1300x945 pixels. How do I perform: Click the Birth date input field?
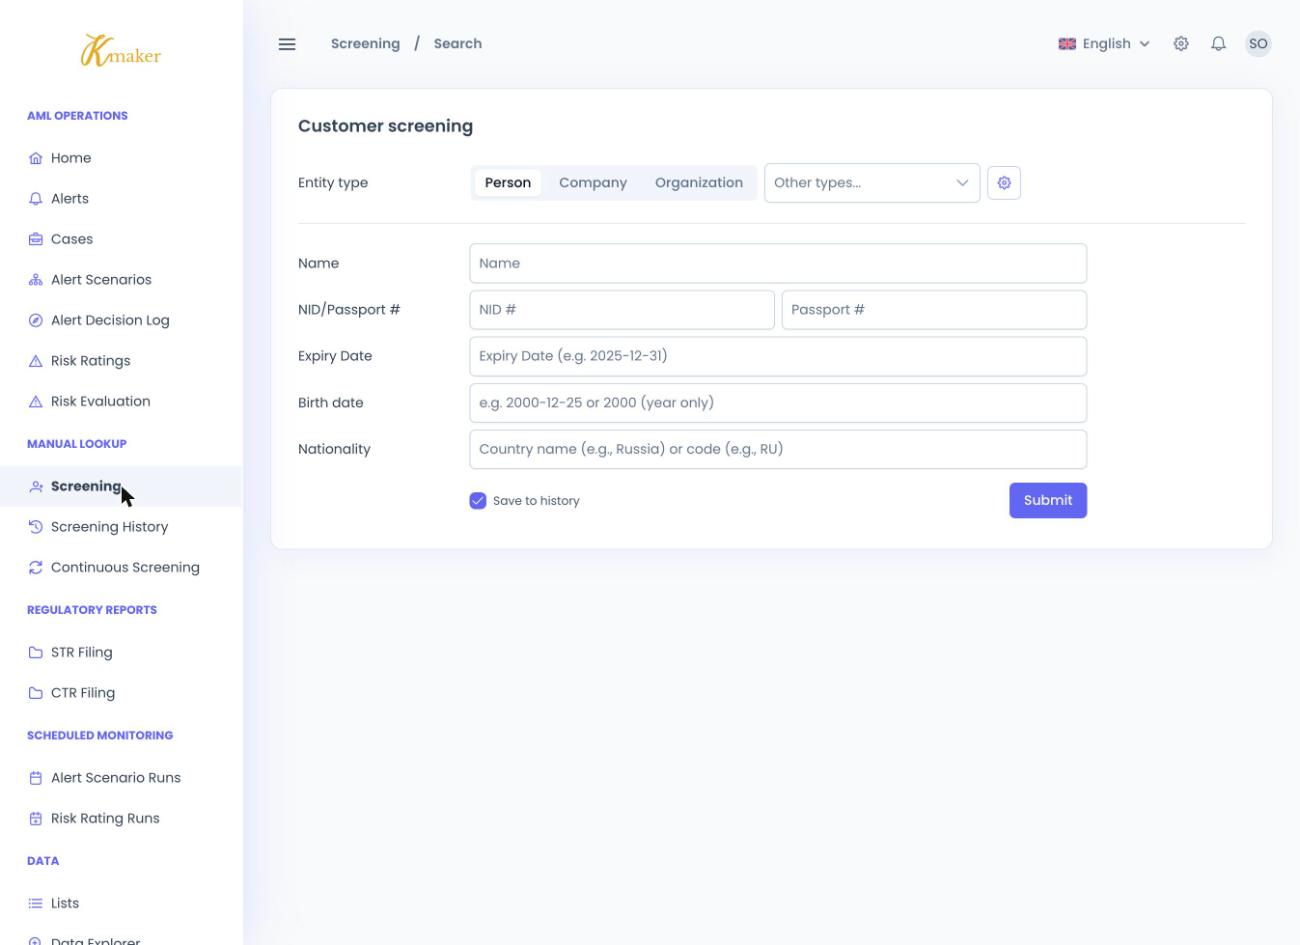click(778, 403)
